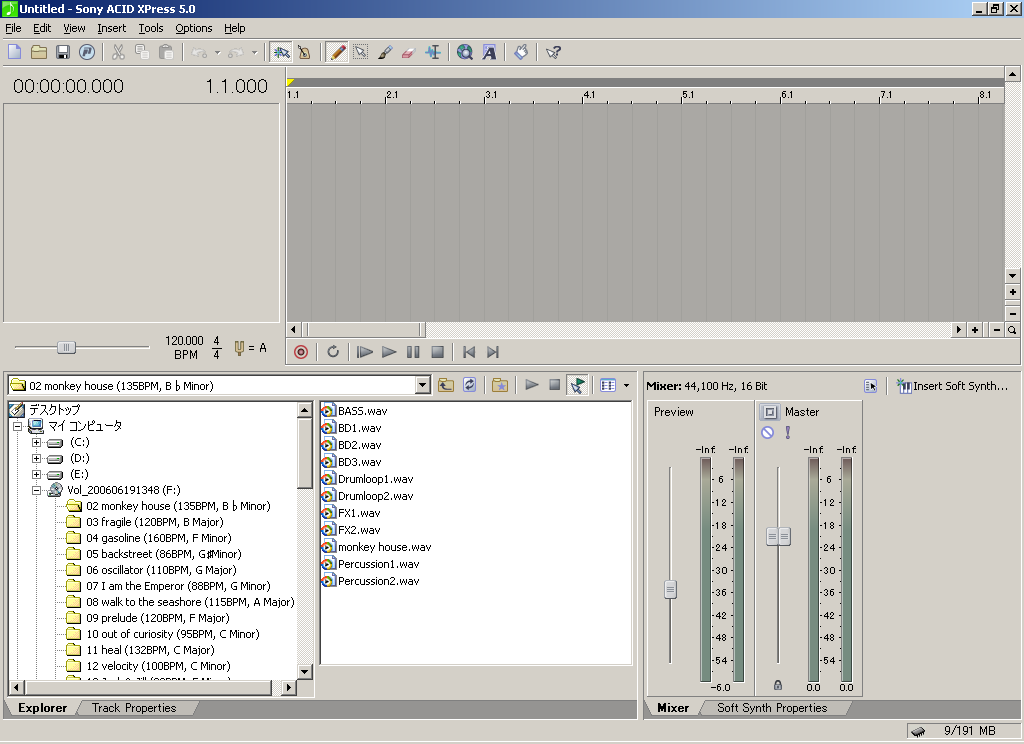Click the Pause transport button
The image size is (1024, 744).
(x=413, y=352)
